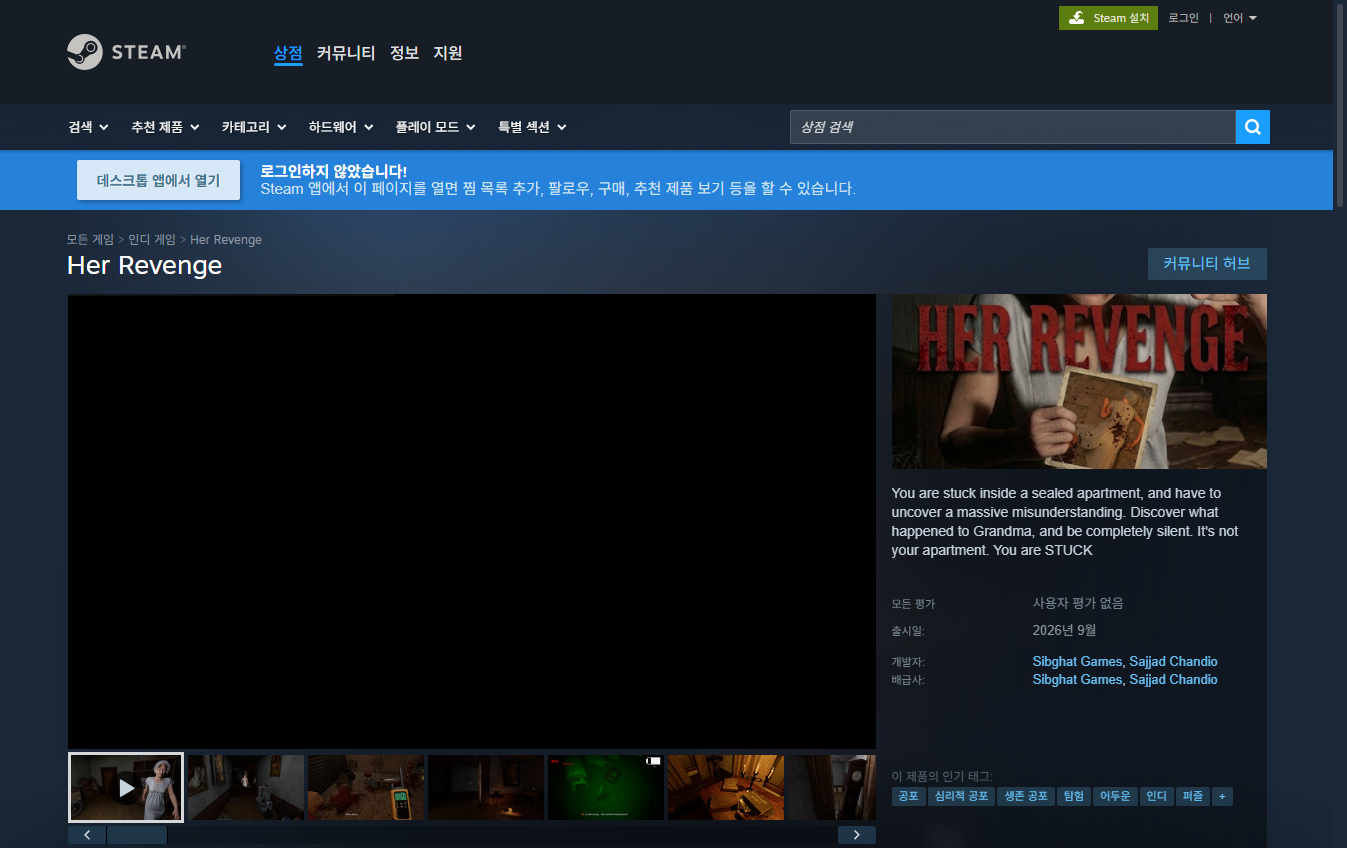Open publisher Sajjad Chandio link

point(1173,679)
